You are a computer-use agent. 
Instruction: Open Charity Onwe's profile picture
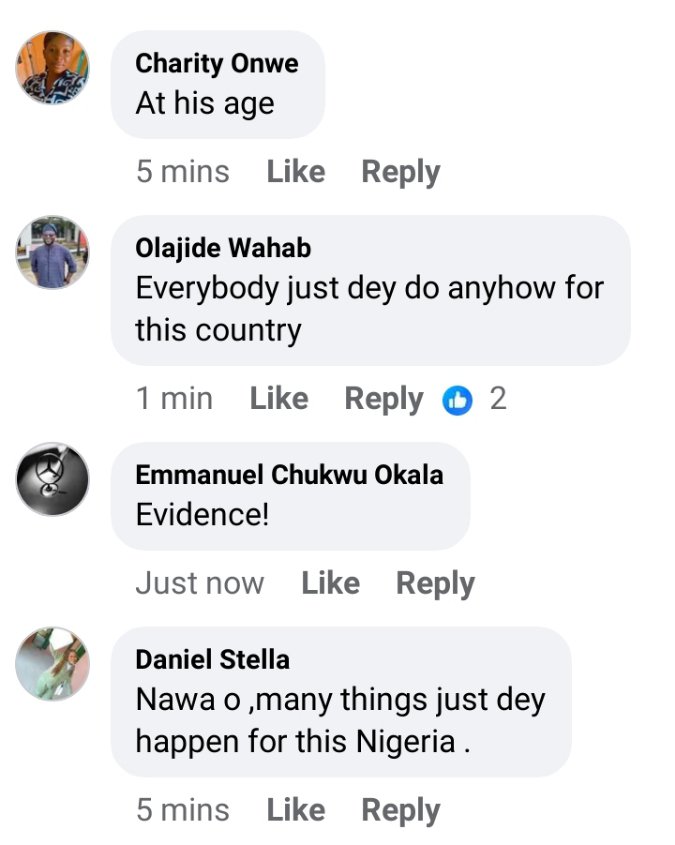tap(53, 68)
